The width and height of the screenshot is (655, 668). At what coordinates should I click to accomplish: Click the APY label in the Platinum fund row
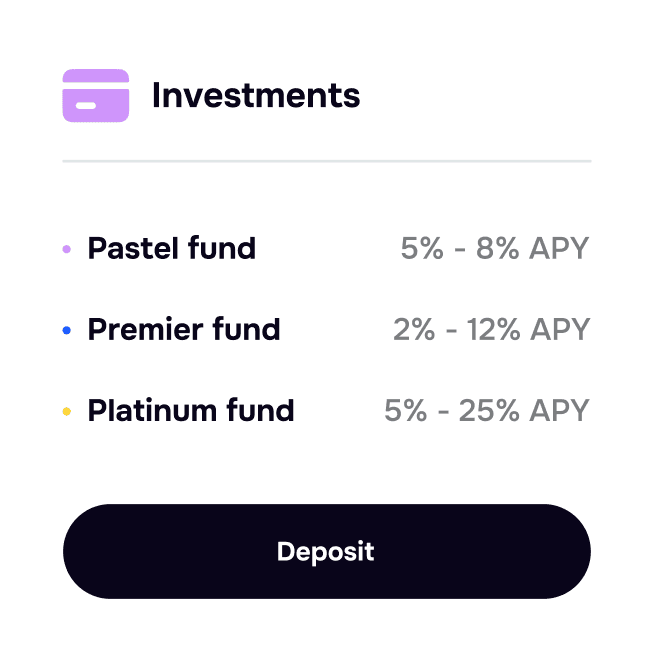[x=559, y=410]
